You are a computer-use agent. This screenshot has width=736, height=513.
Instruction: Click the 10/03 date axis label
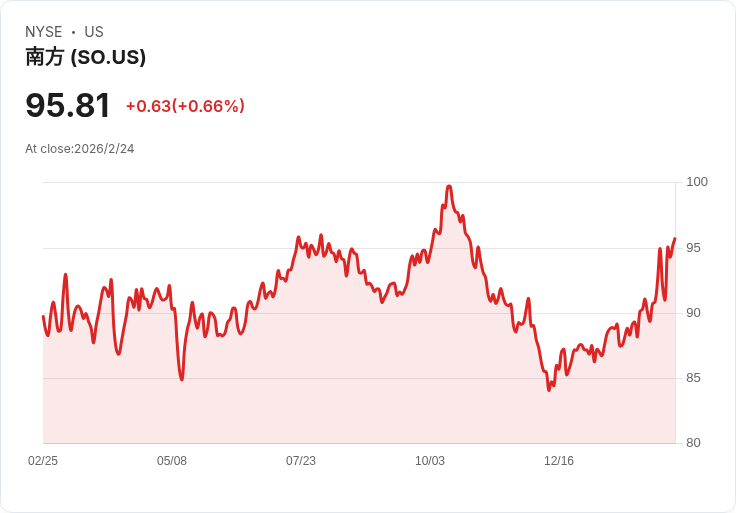[x=430, y=461]
